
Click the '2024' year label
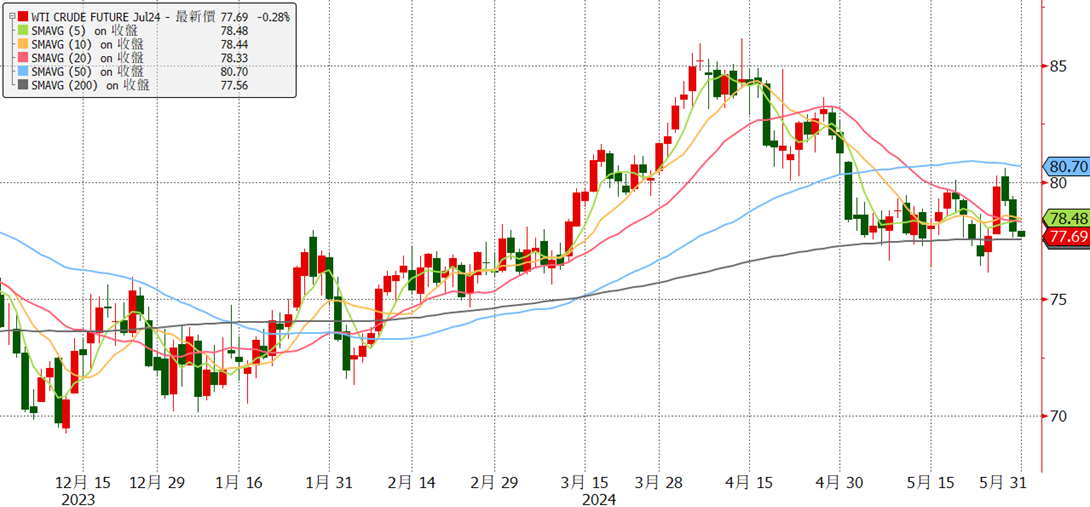click(x=599, y=499)
